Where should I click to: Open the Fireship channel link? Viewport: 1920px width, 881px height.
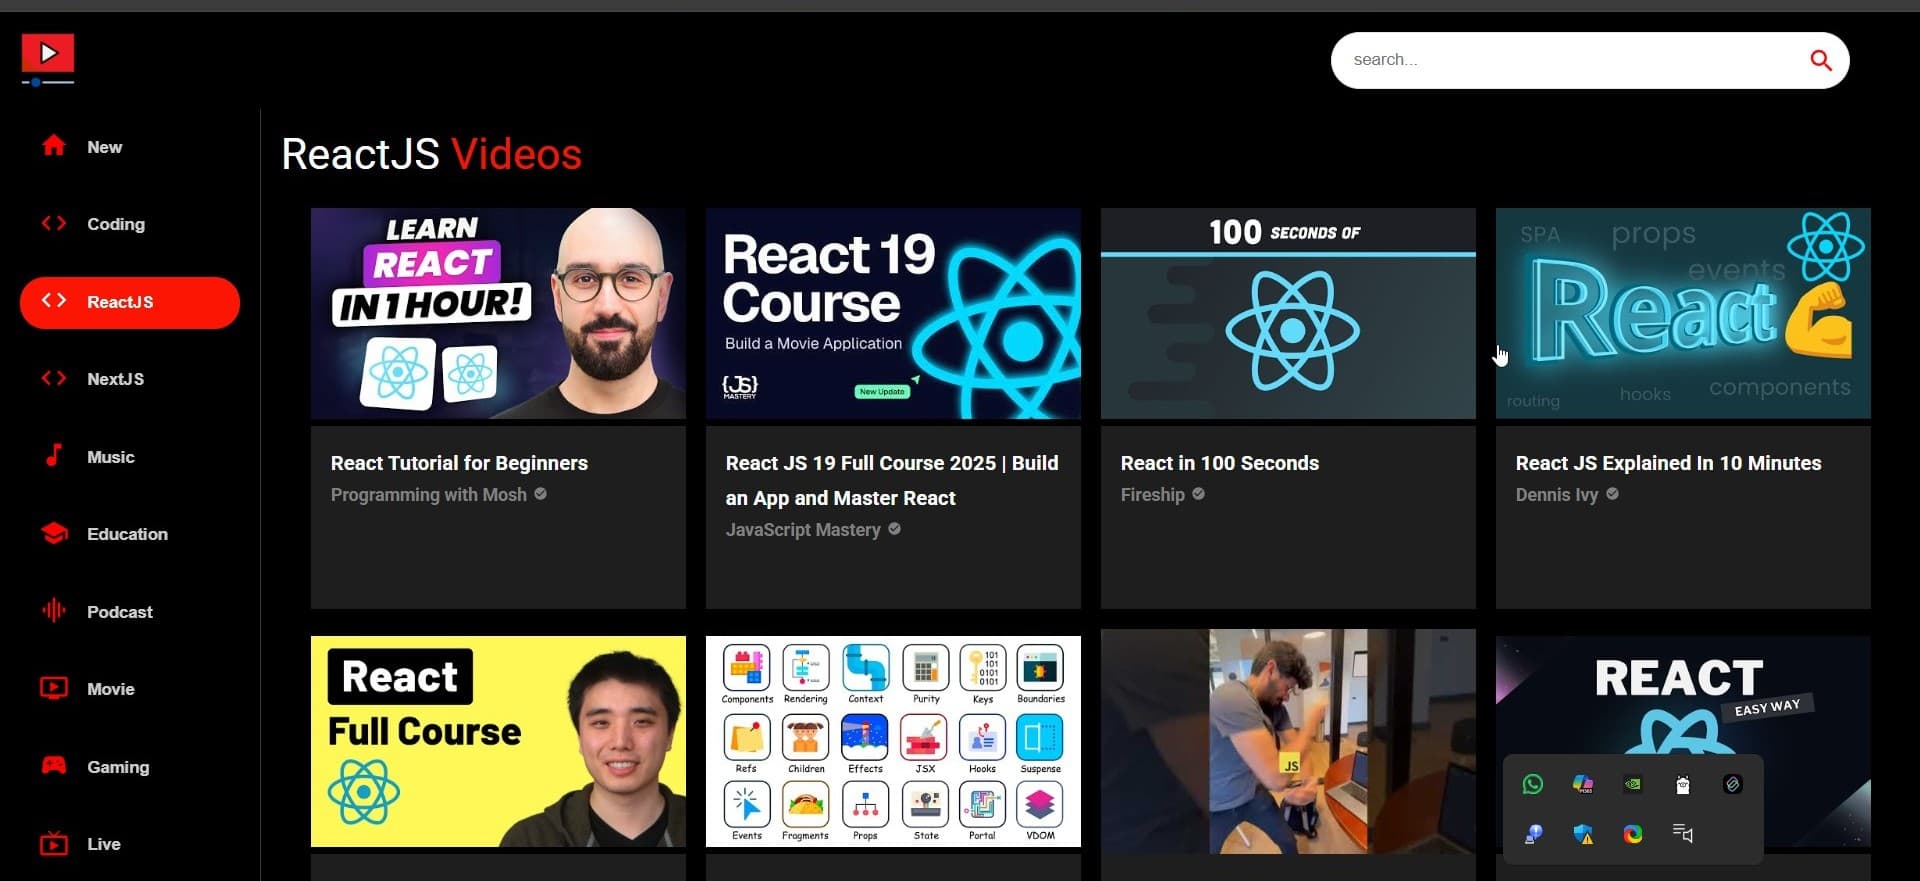click(1152, 495)
